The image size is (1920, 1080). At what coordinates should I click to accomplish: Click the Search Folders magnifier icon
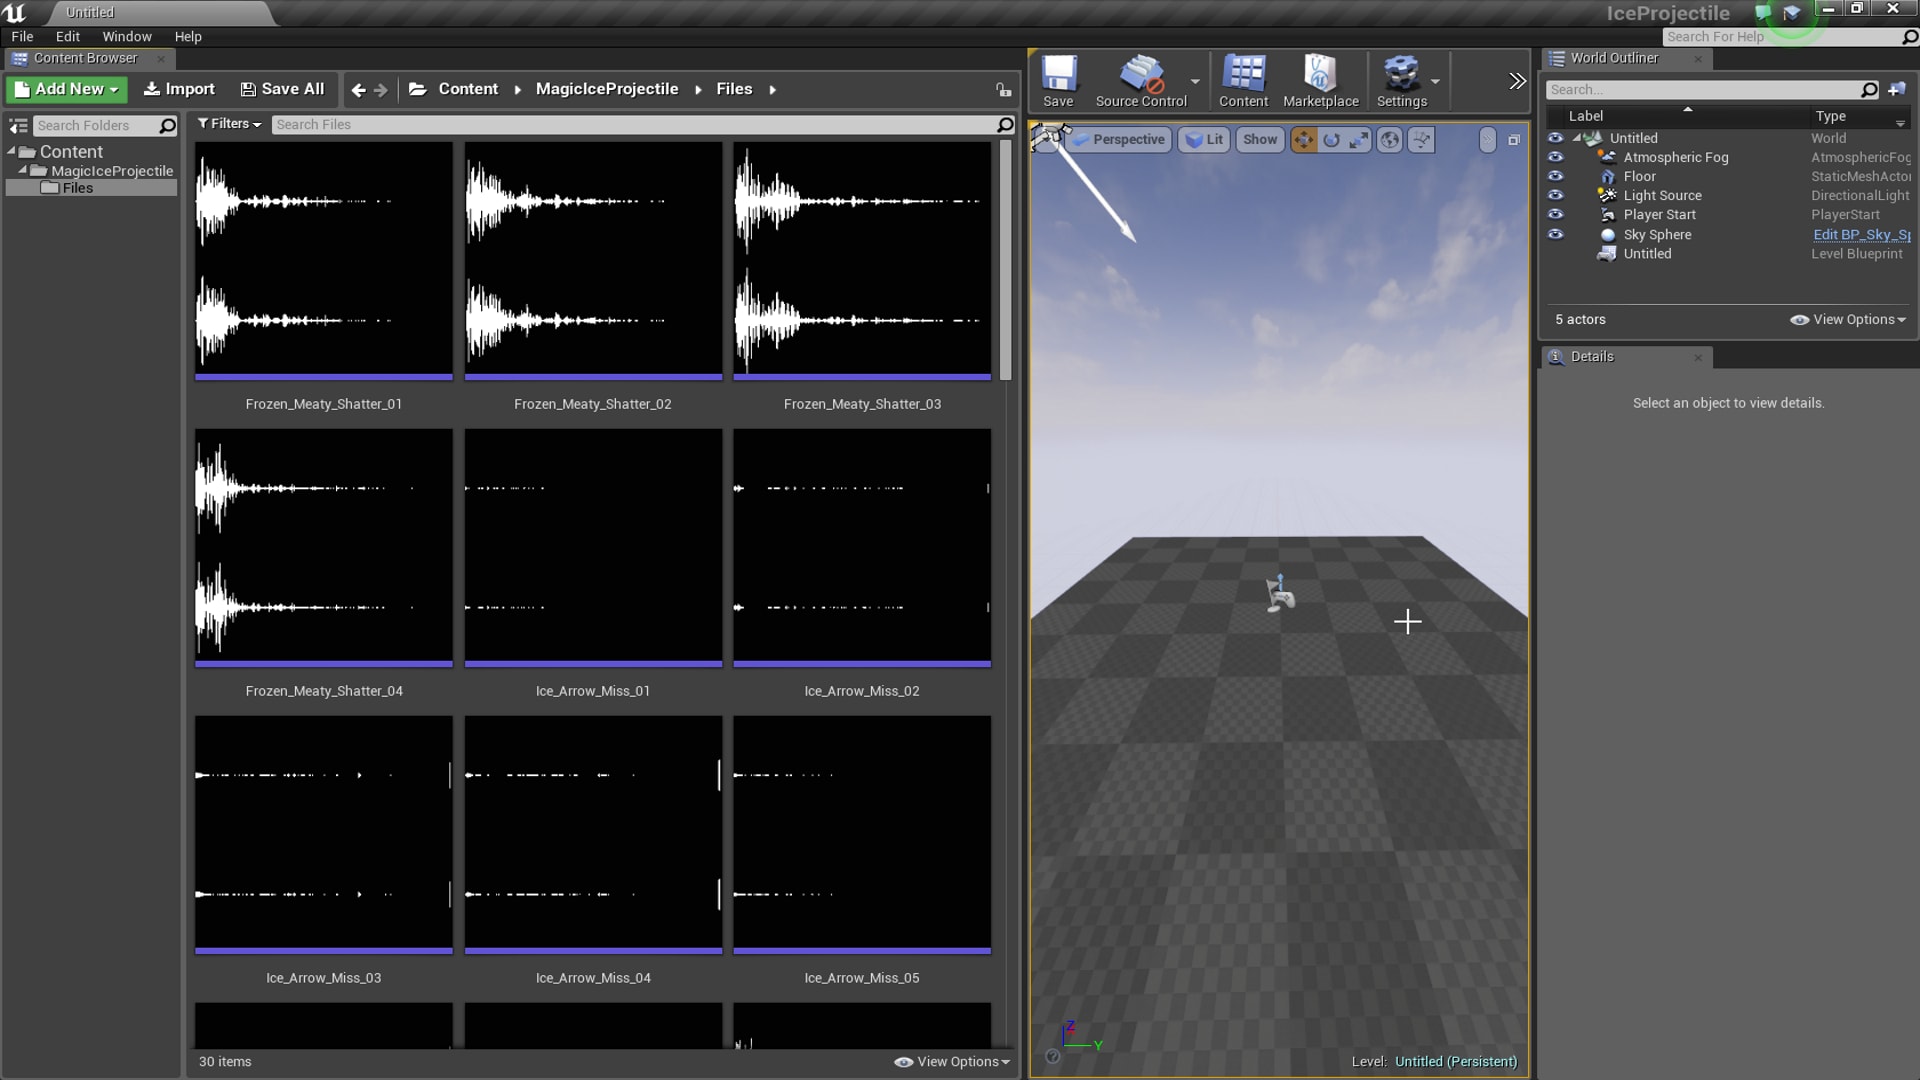tap(168, 126)
